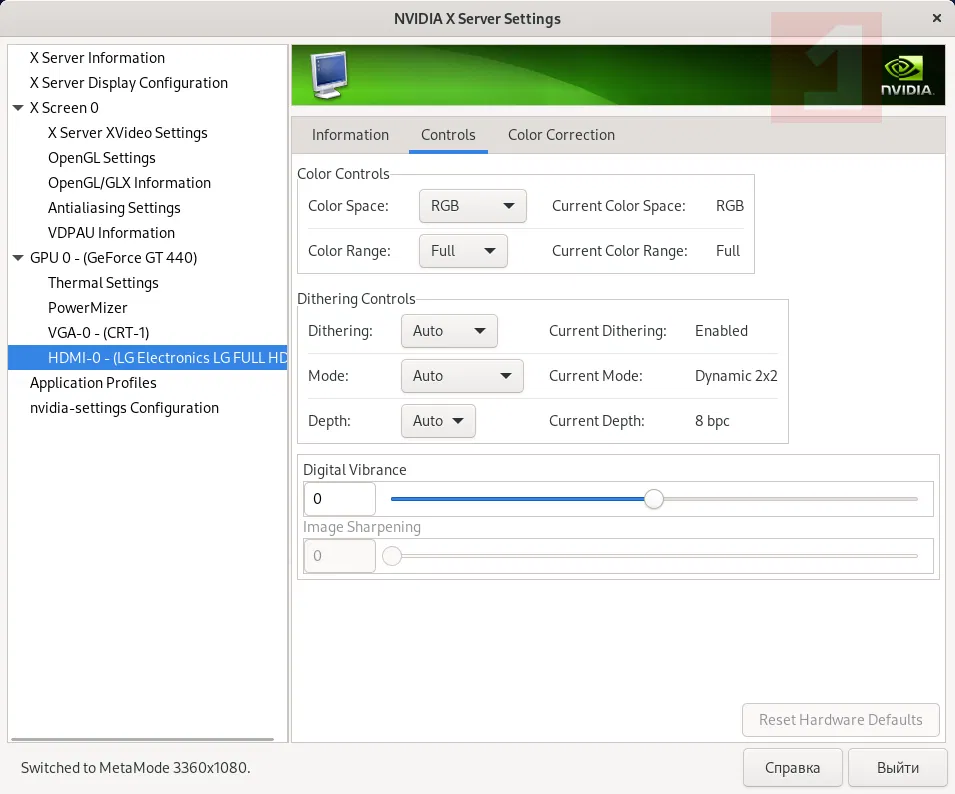The height and width of the screenshot is (794, 955).
Task: Close the NVIDIA X Server Settings window
Action: pyautogui.click(x=937, y=18)
